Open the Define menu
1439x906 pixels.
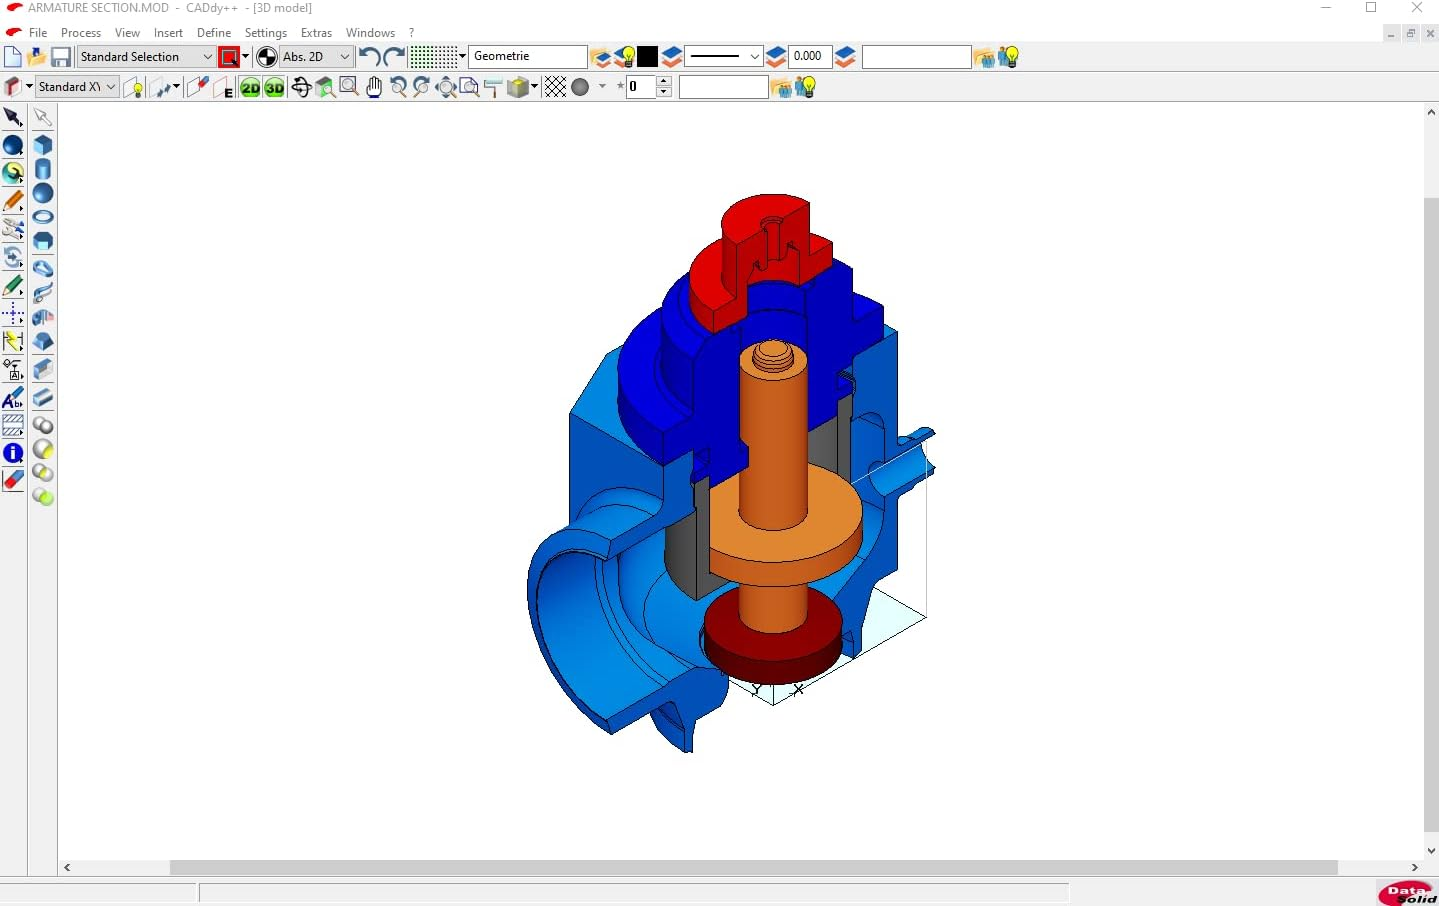pyautogui.click(x=214, y=33)
